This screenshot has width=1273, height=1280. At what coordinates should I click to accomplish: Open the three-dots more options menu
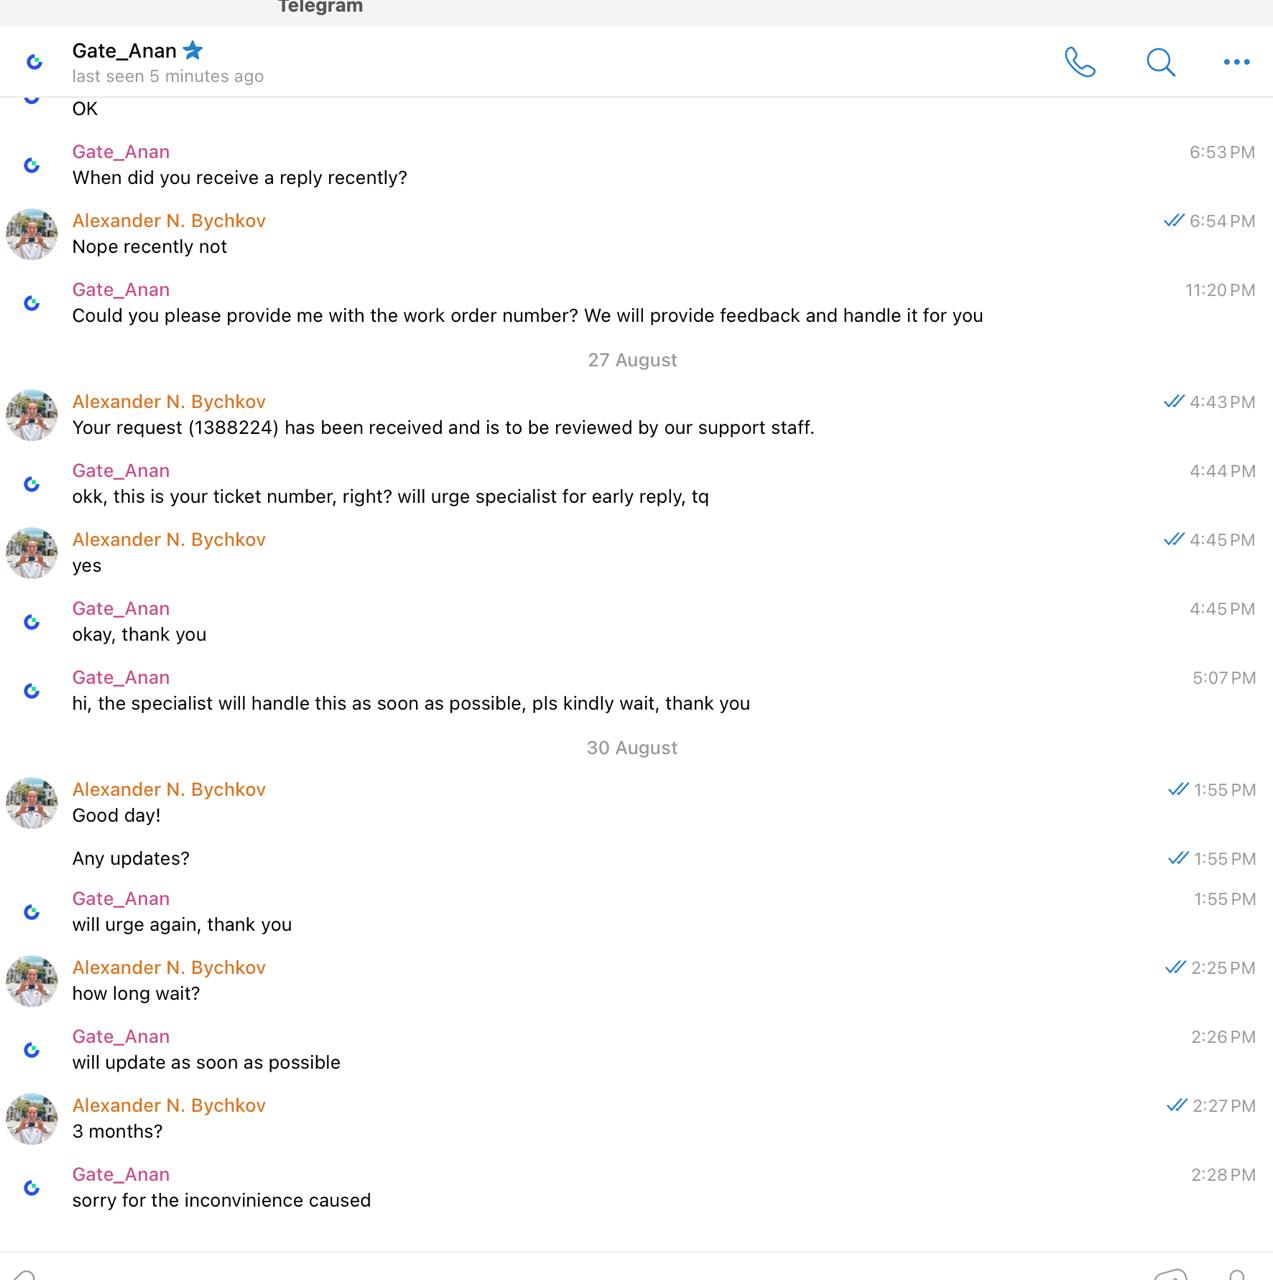1236,62
